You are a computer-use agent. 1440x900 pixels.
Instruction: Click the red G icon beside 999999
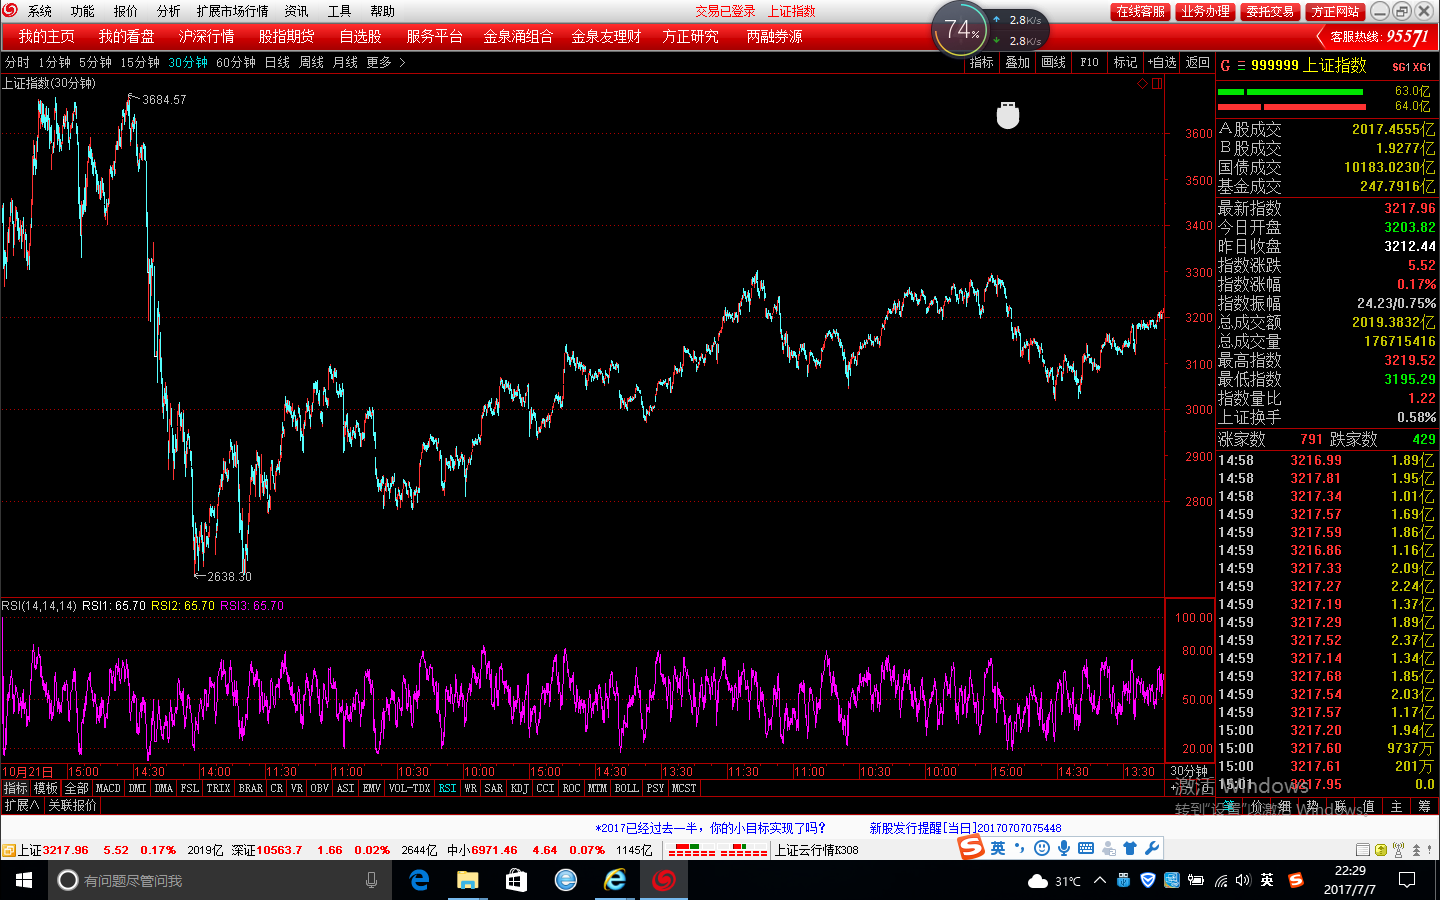(x=1225, y=65)
